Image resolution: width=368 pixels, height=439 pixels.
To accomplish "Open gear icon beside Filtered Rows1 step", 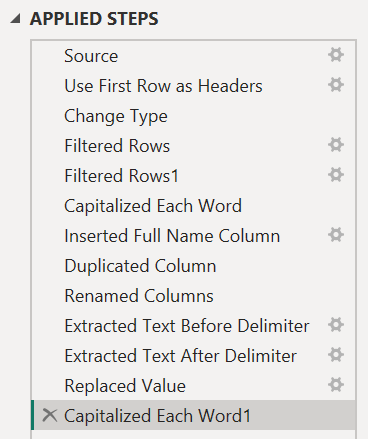I will pyautogui.click(x=336, y=175).
